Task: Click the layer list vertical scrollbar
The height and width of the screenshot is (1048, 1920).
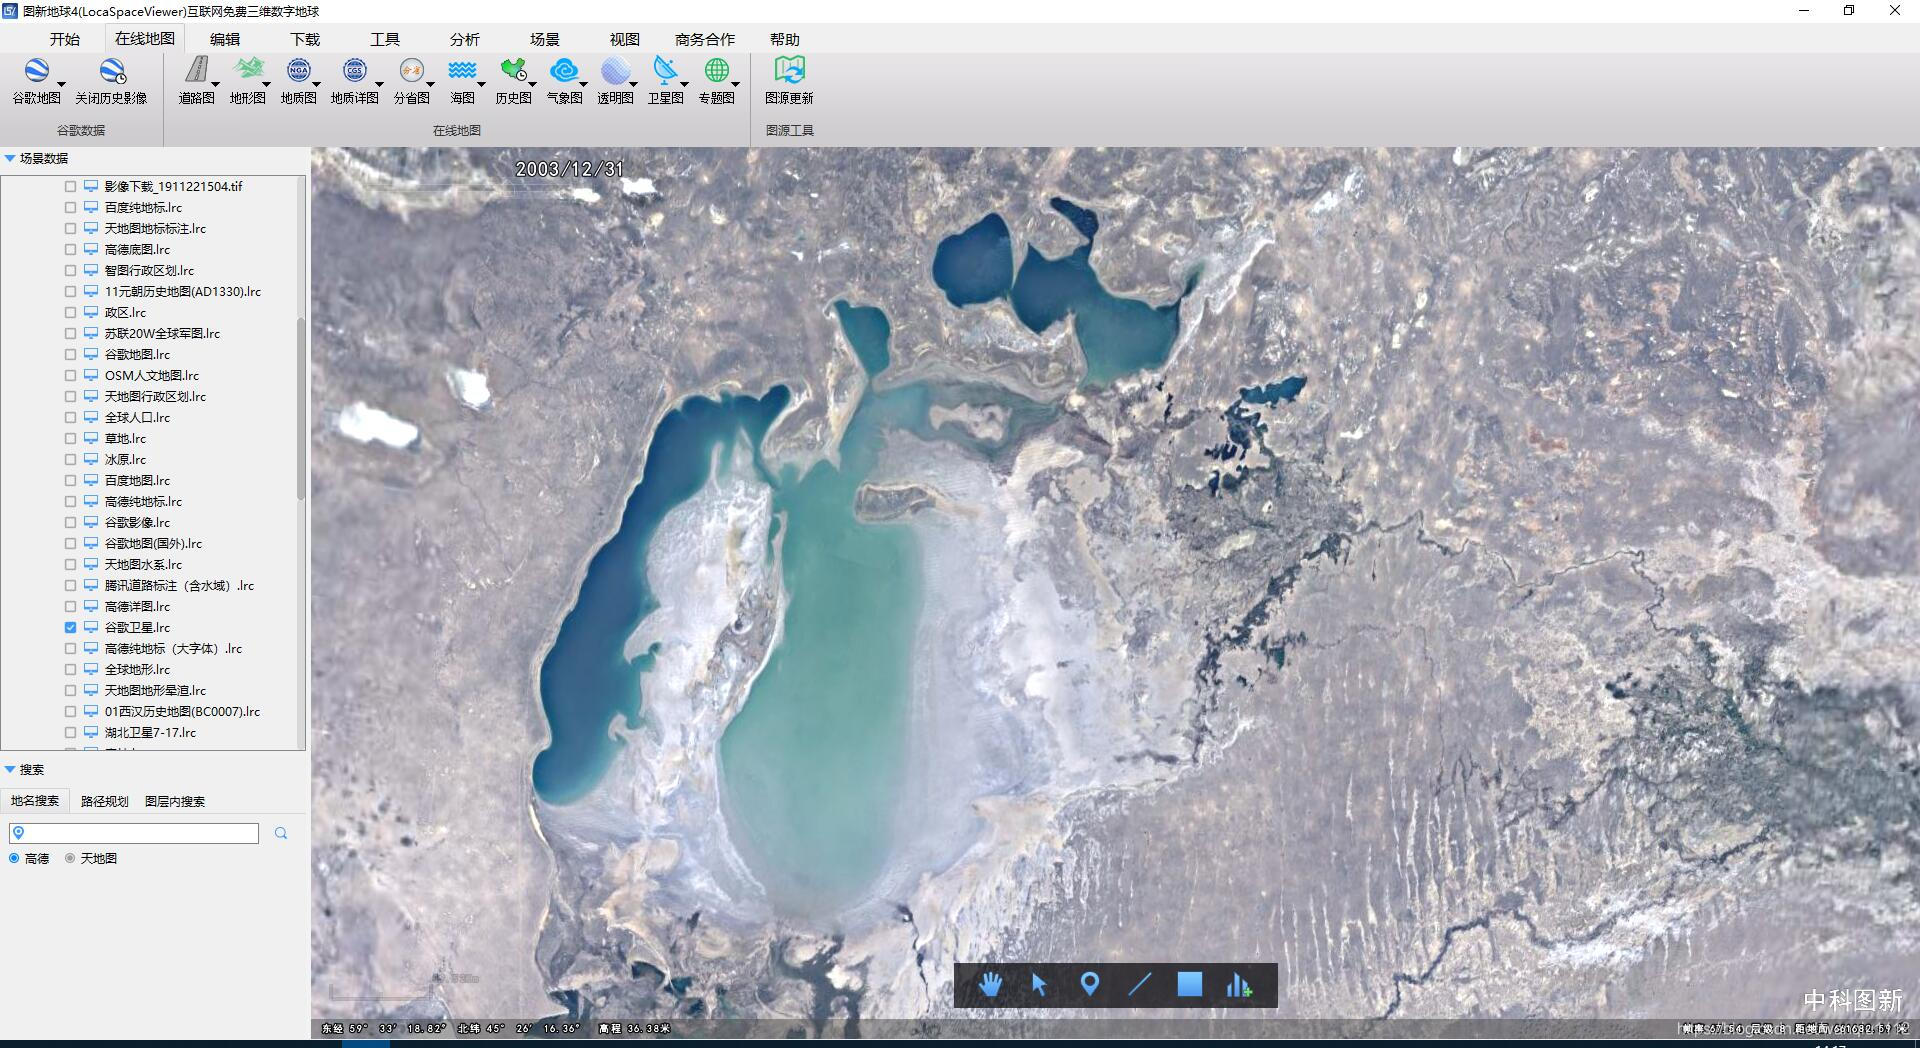Action: [301, 410]
